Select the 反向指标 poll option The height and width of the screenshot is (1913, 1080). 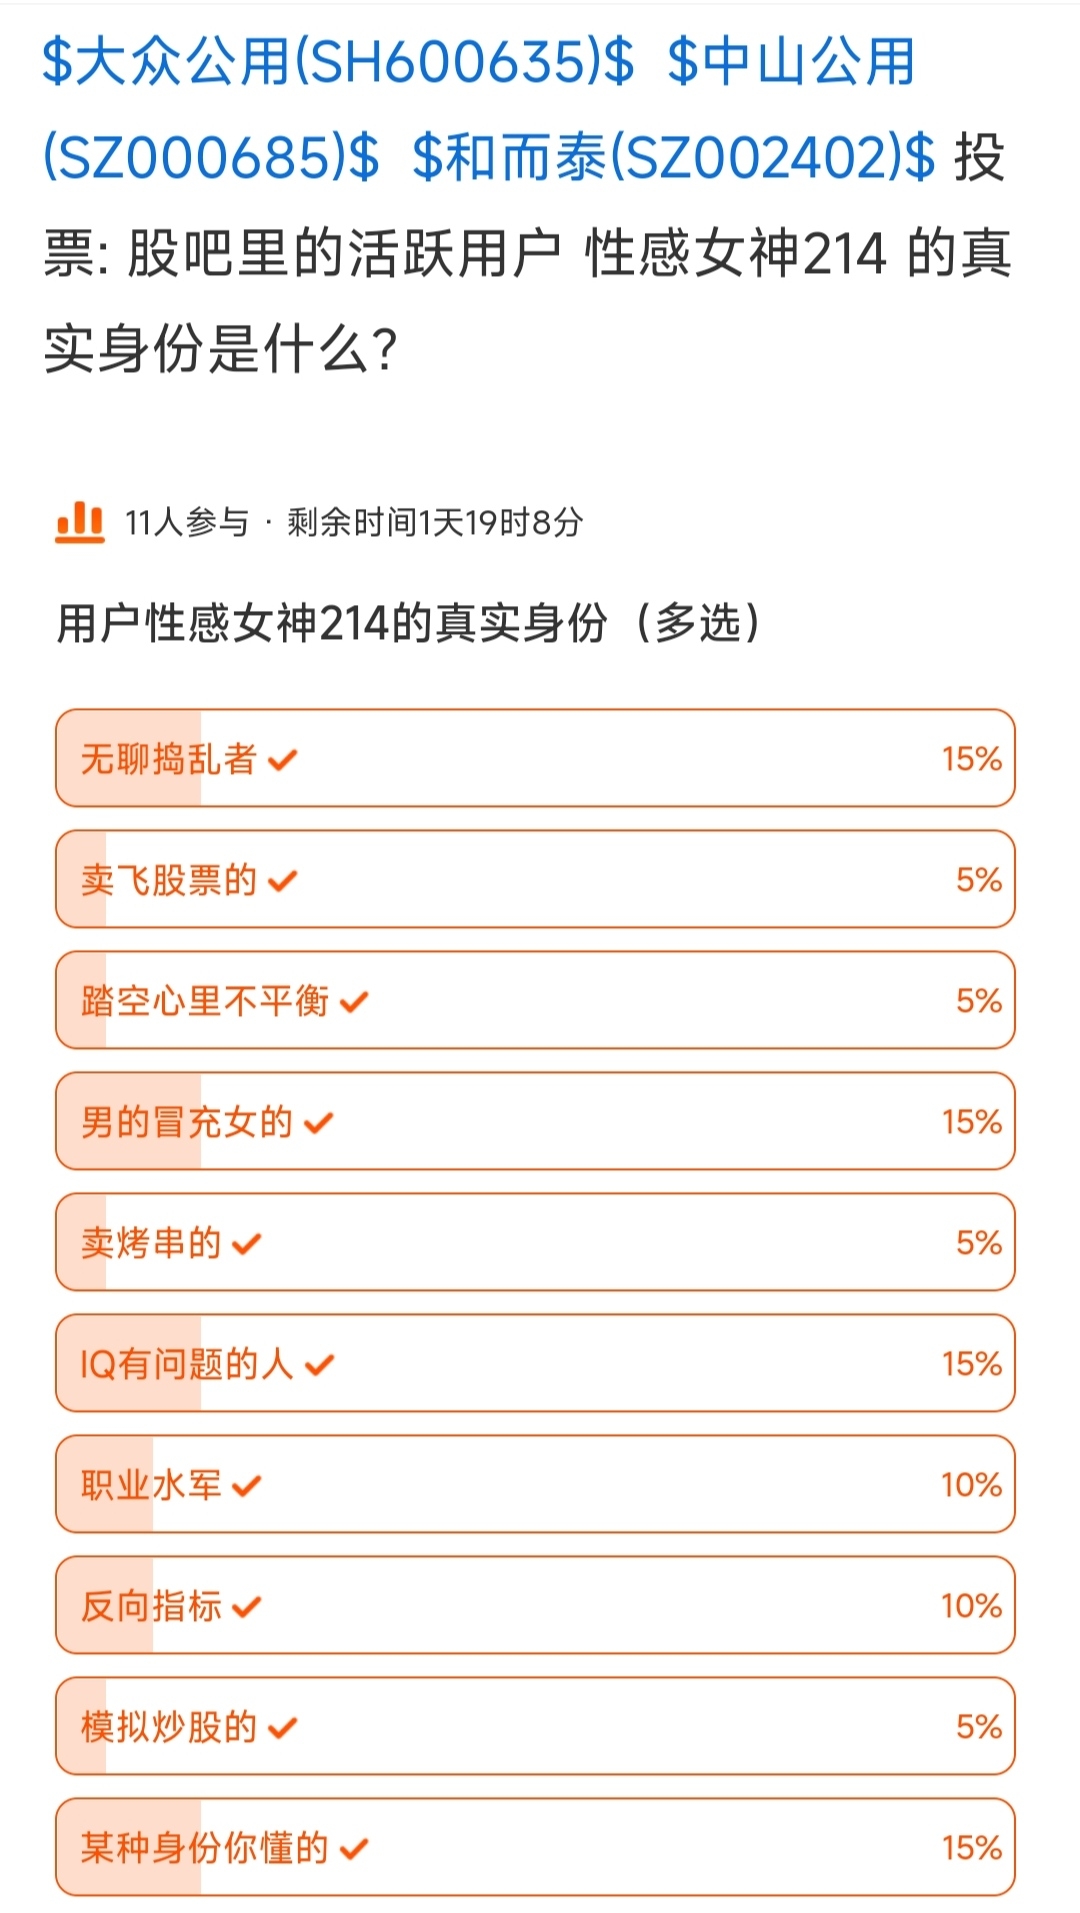[x=535, y=1605]
